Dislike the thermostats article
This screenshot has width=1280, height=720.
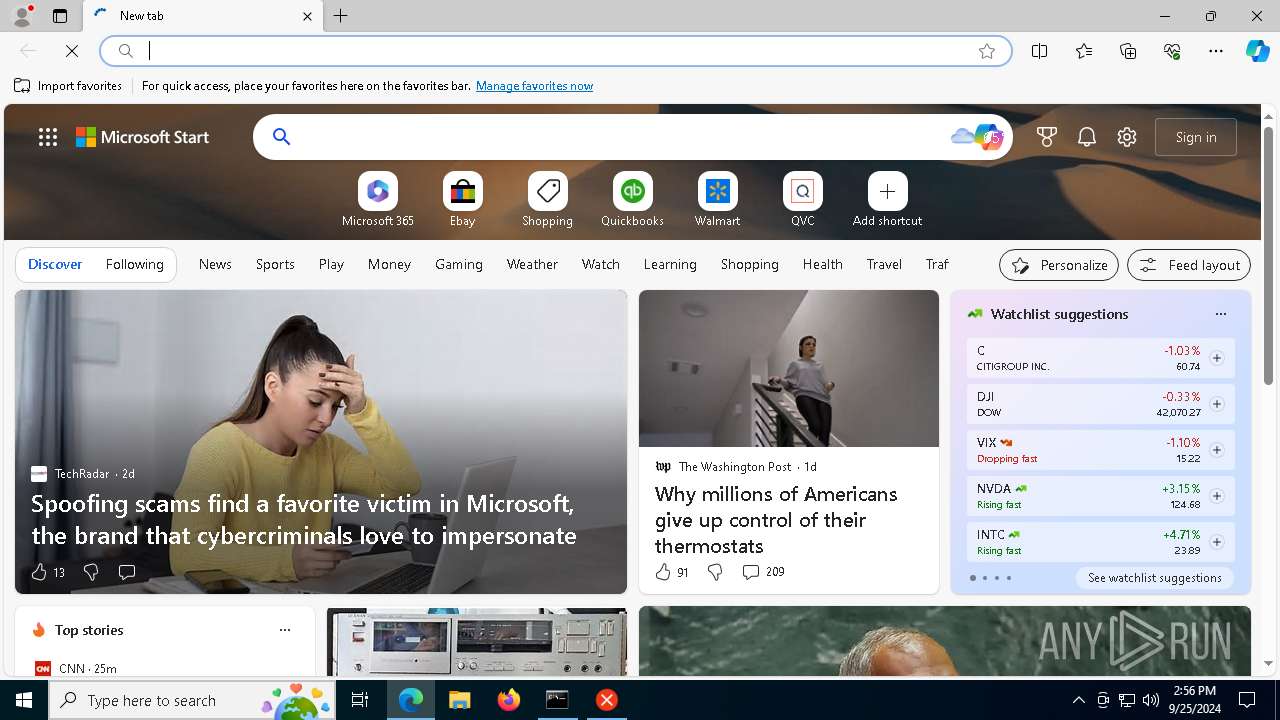coord(715,572)
